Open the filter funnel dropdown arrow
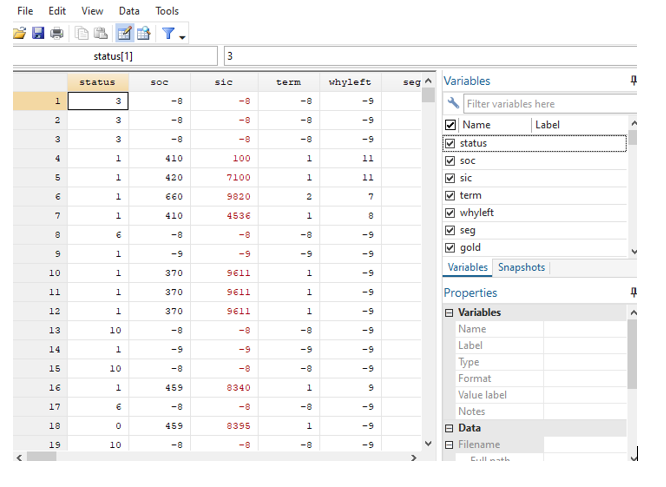Viewport: 666px width, 487px height. (183, 37)
